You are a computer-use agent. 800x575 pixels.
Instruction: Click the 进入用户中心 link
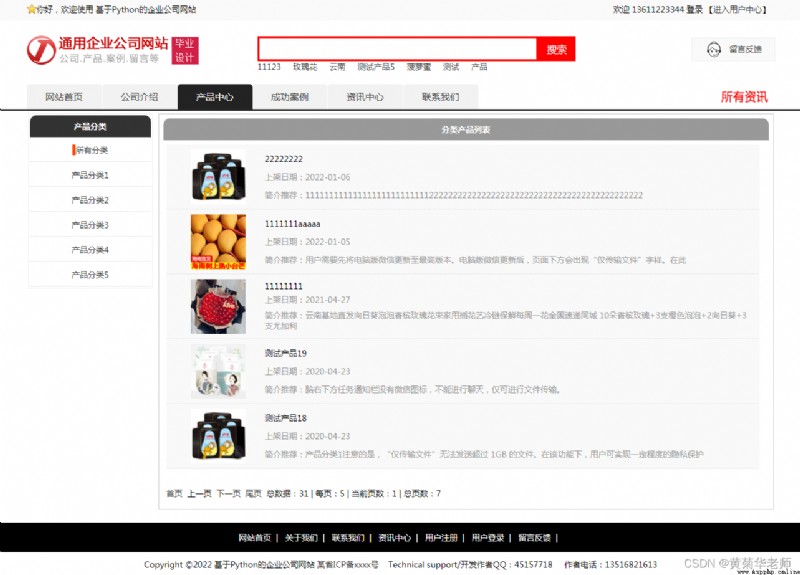click(737, 9)
